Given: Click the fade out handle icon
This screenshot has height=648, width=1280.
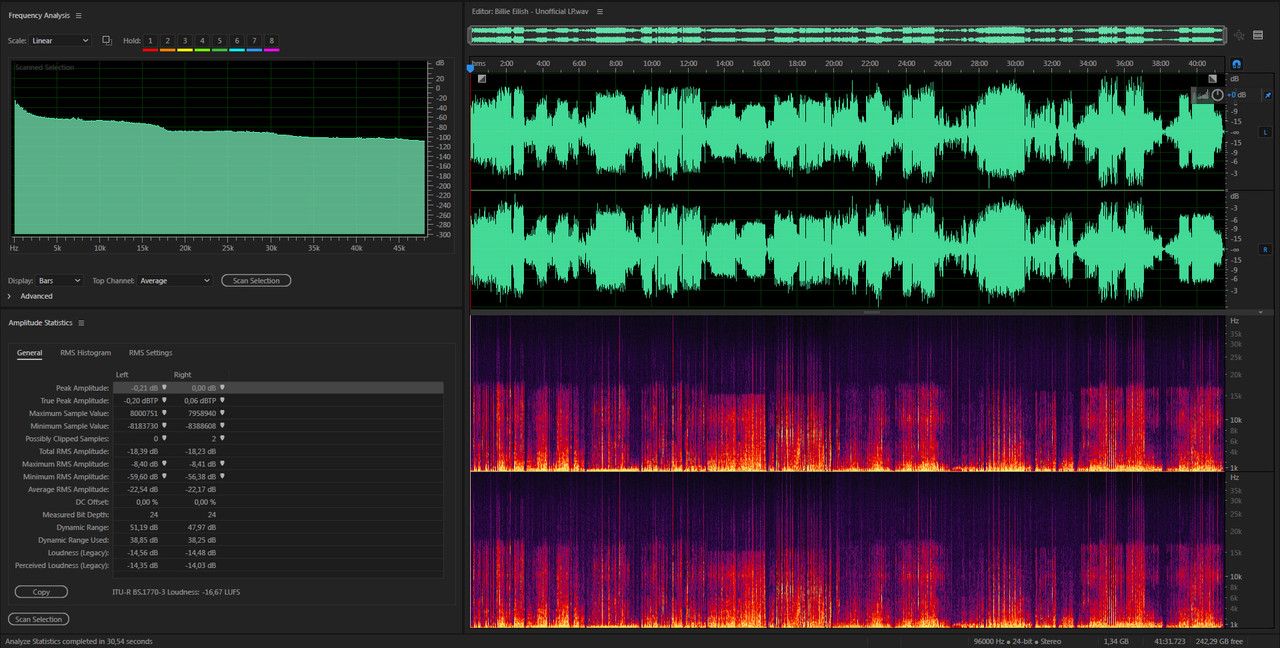Looking at the screenshot, I should [1213, 78].
